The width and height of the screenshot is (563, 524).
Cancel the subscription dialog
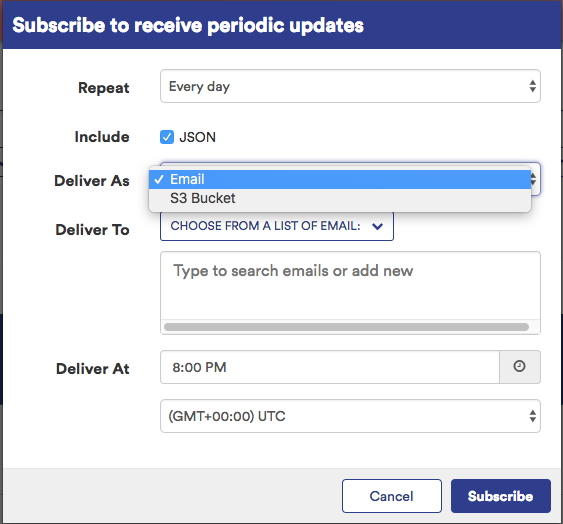point(392,496)
